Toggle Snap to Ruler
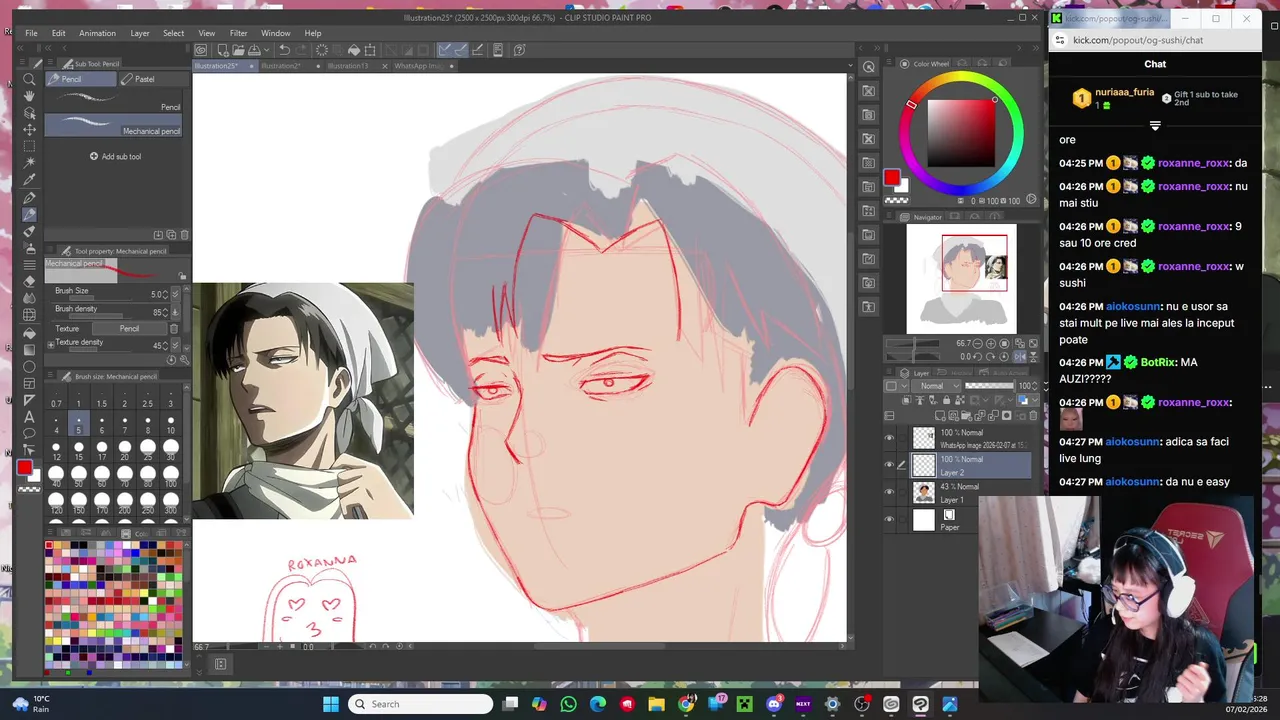This screenshot has height=720, width=1280. (x=445, y=50)
